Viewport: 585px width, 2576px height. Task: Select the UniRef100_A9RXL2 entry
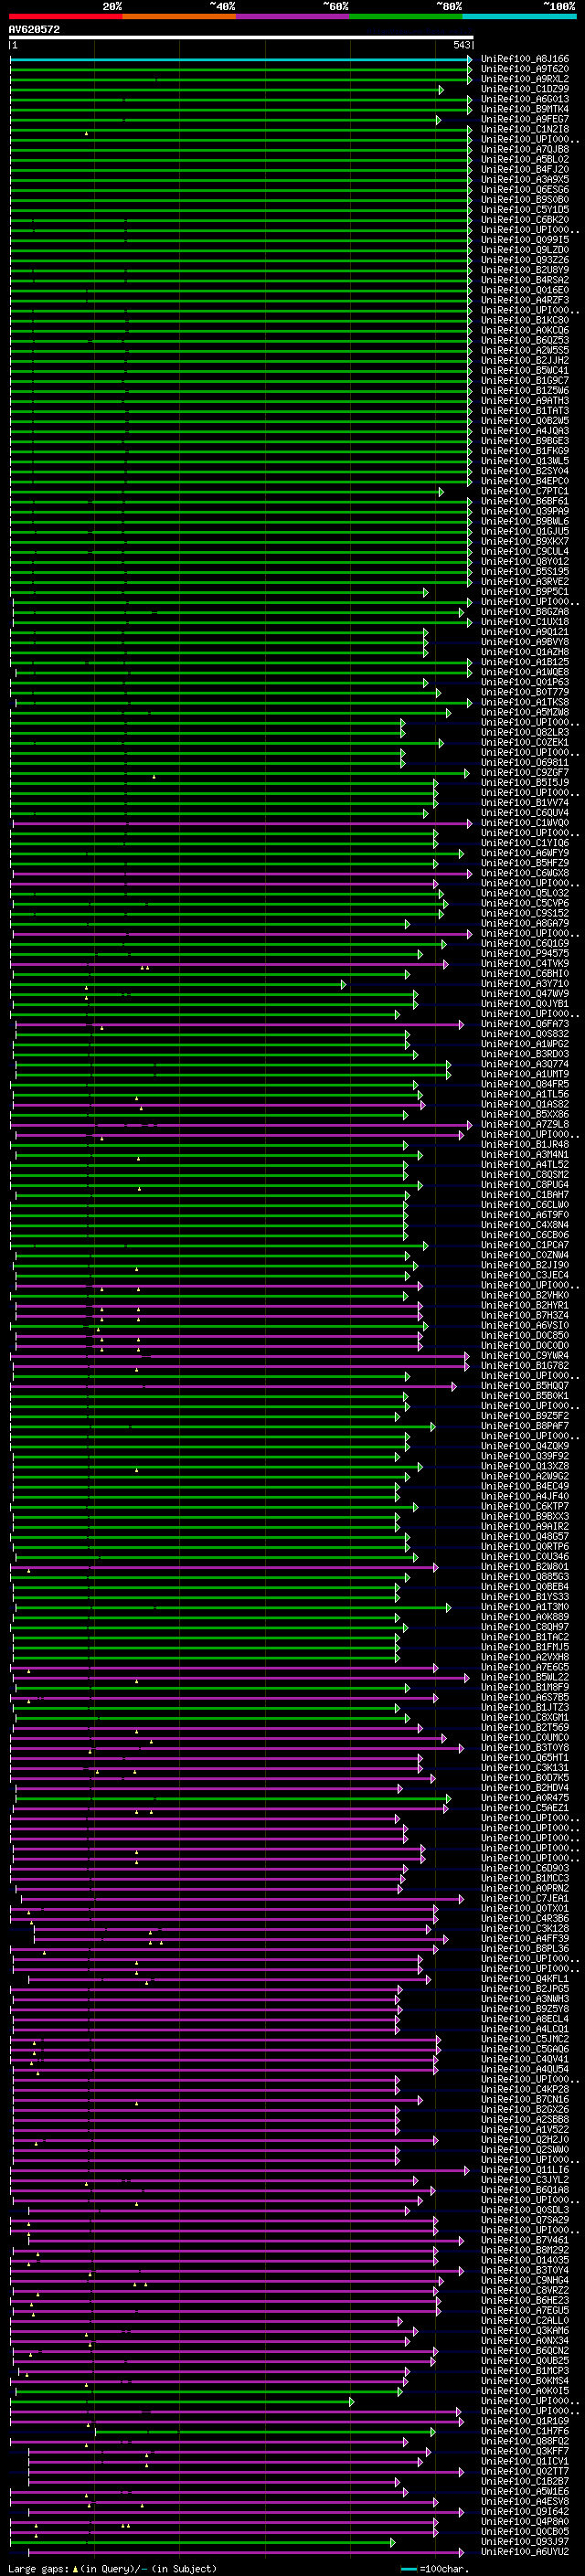(524, 79)
